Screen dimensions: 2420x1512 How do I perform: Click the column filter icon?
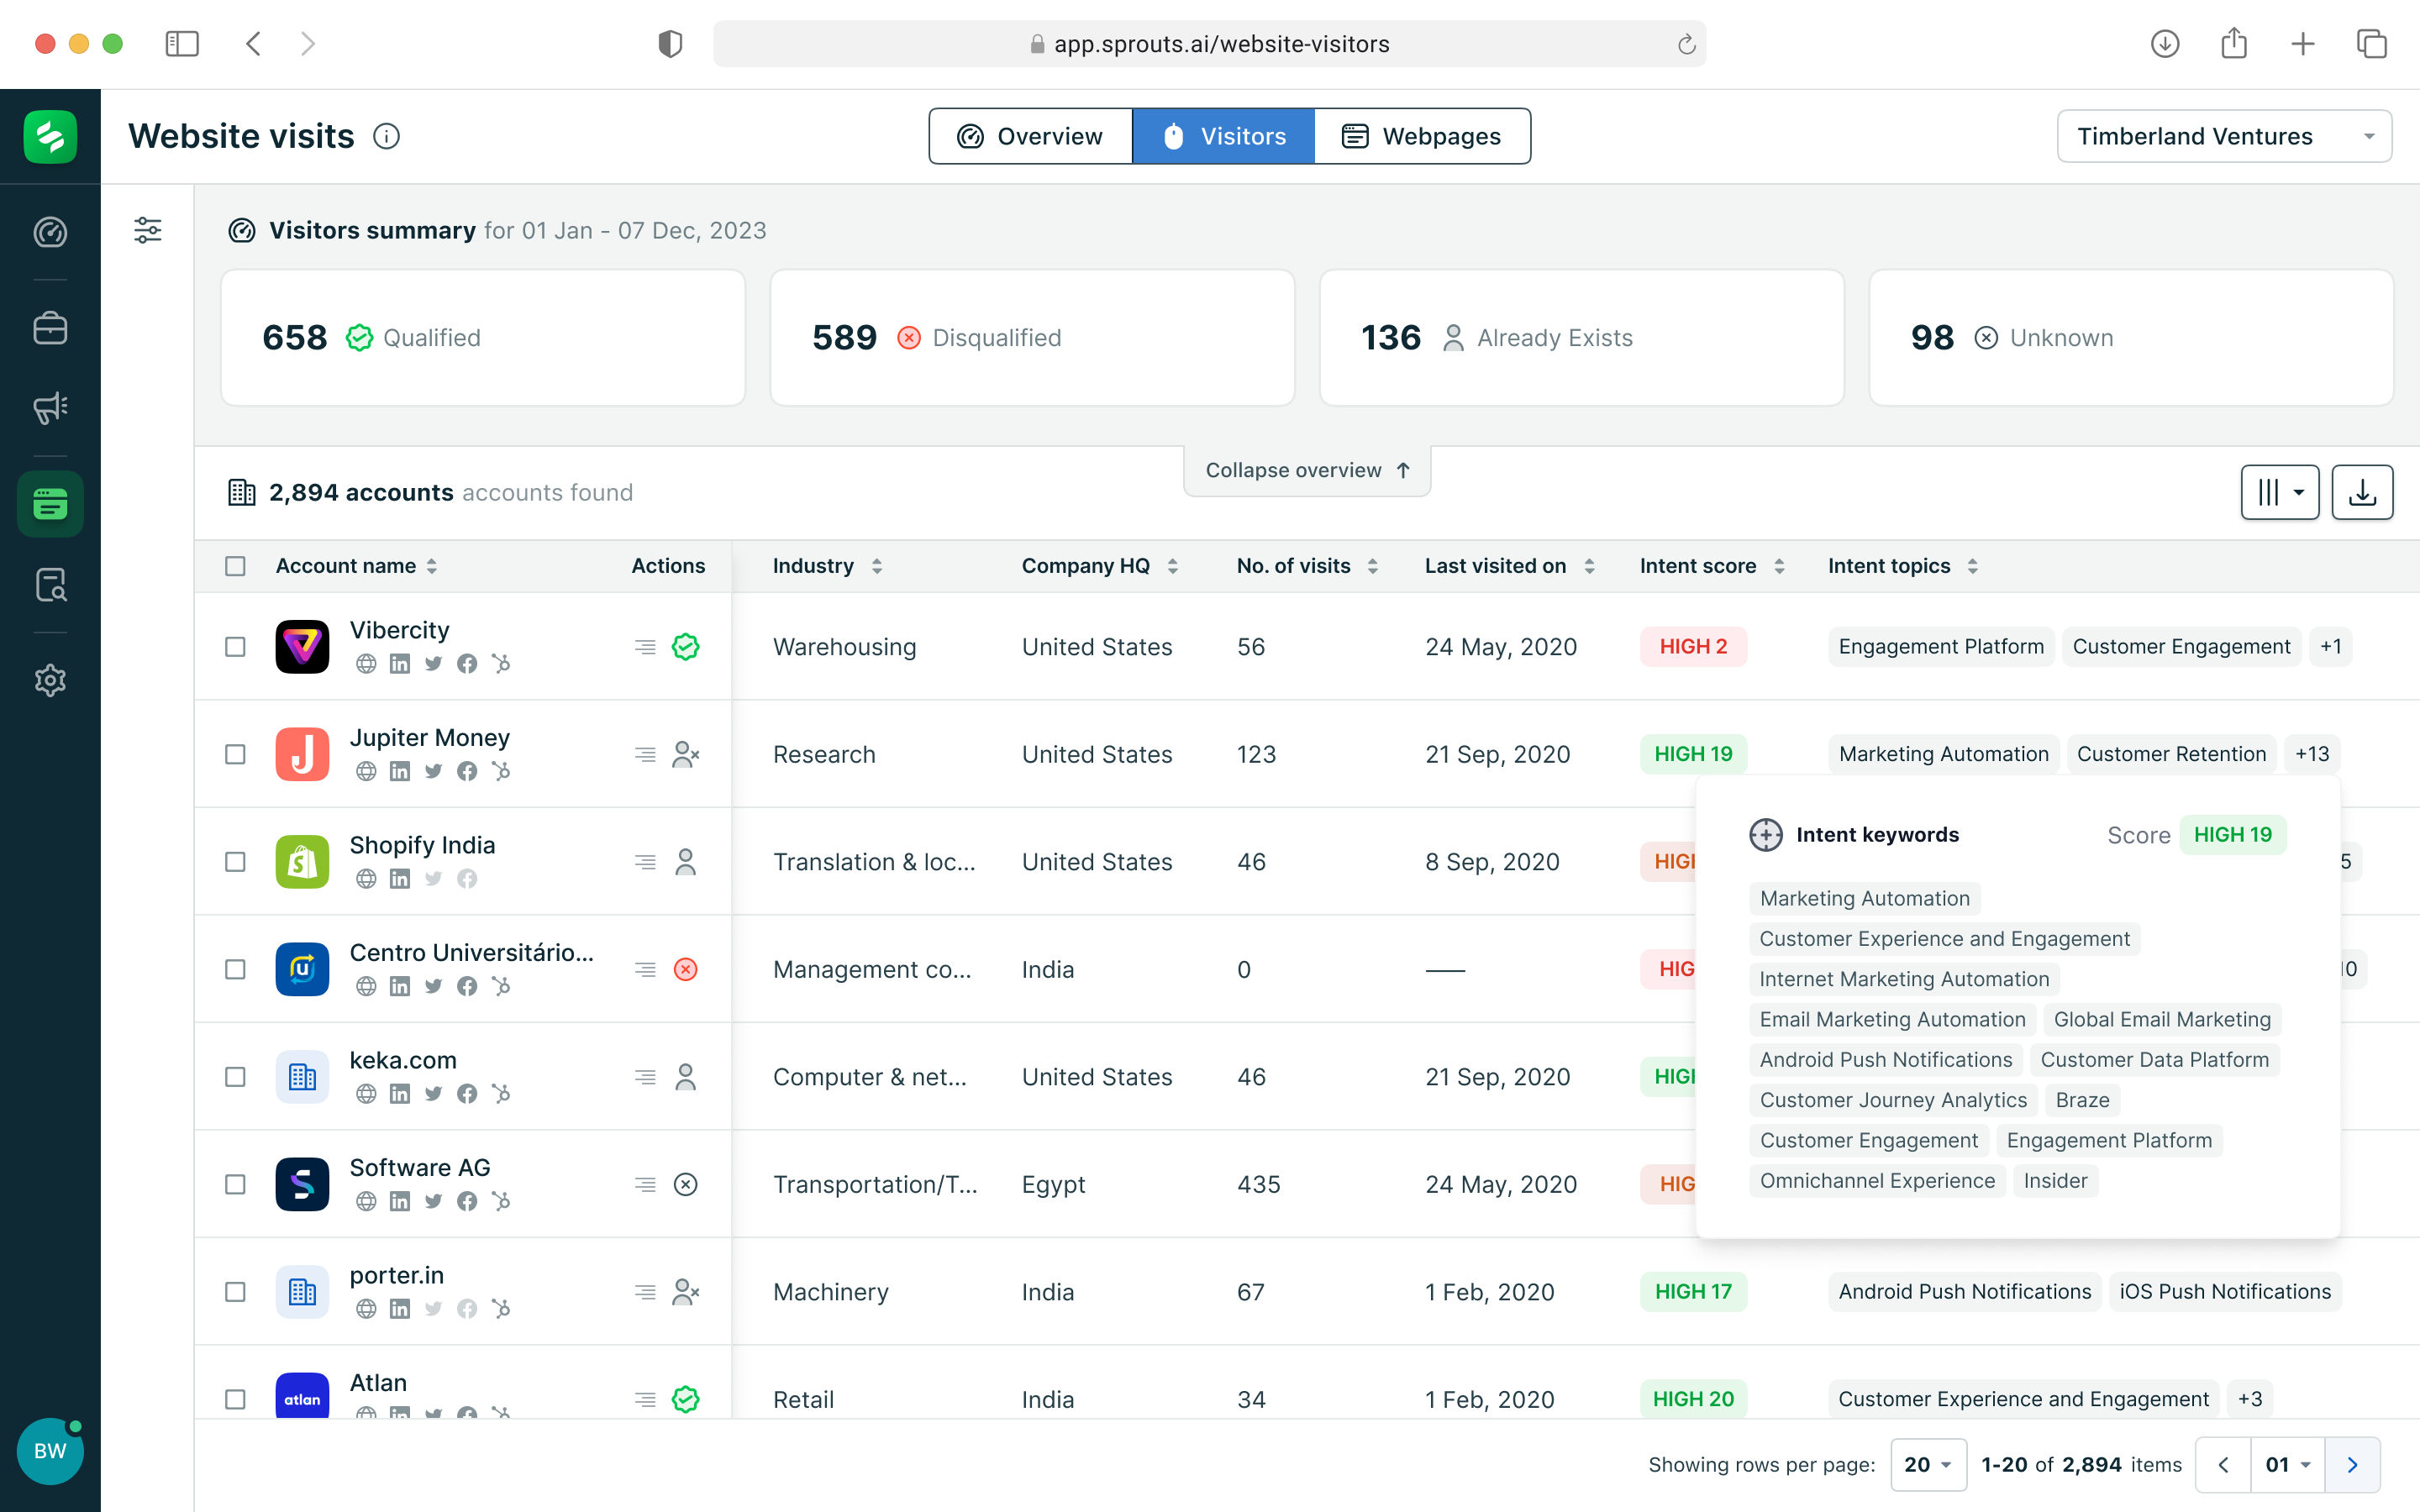(x=2279, y=493)
